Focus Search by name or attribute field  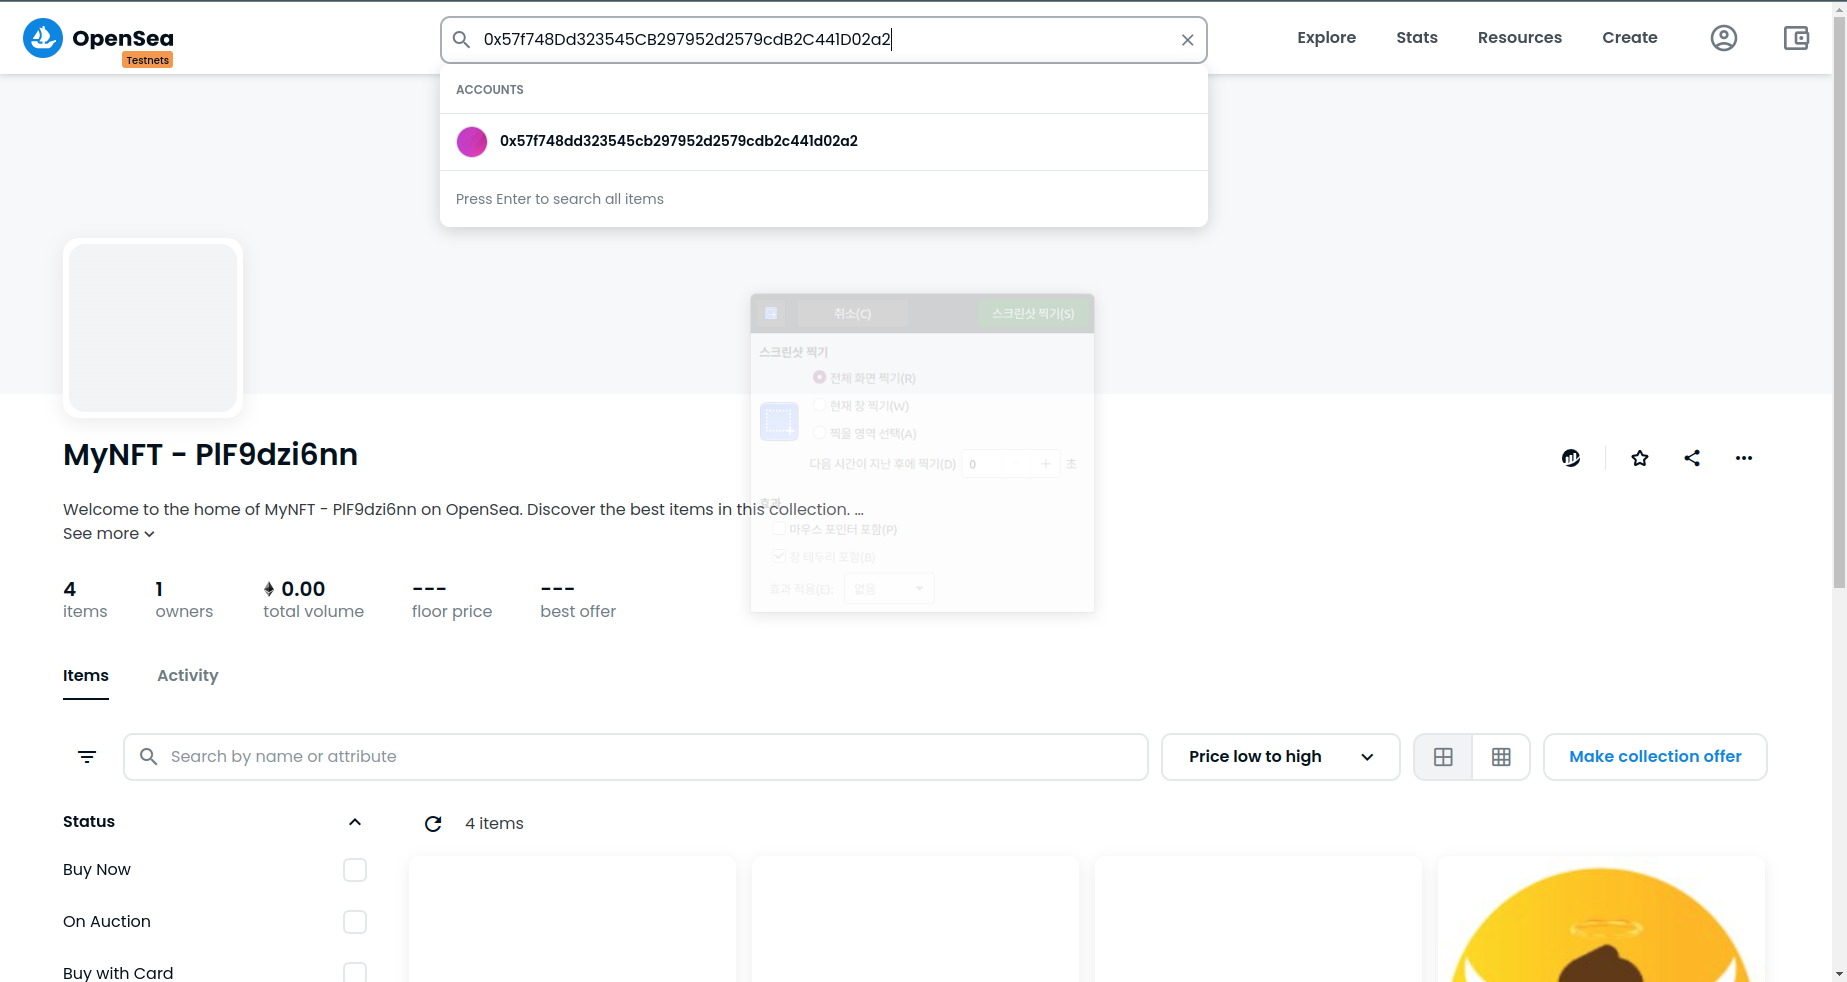pos(636,757)
